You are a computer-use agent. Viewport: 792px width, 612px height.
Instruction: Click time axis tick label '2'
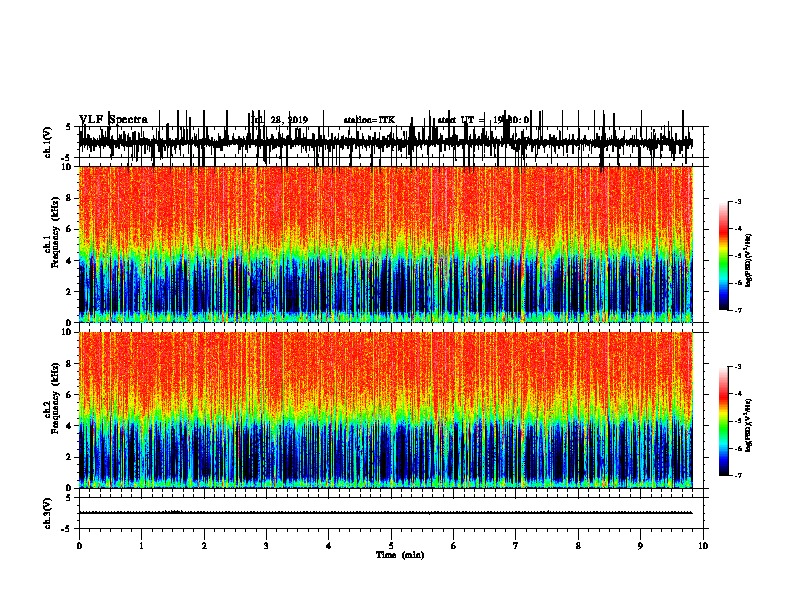click(x=204, y=546)
